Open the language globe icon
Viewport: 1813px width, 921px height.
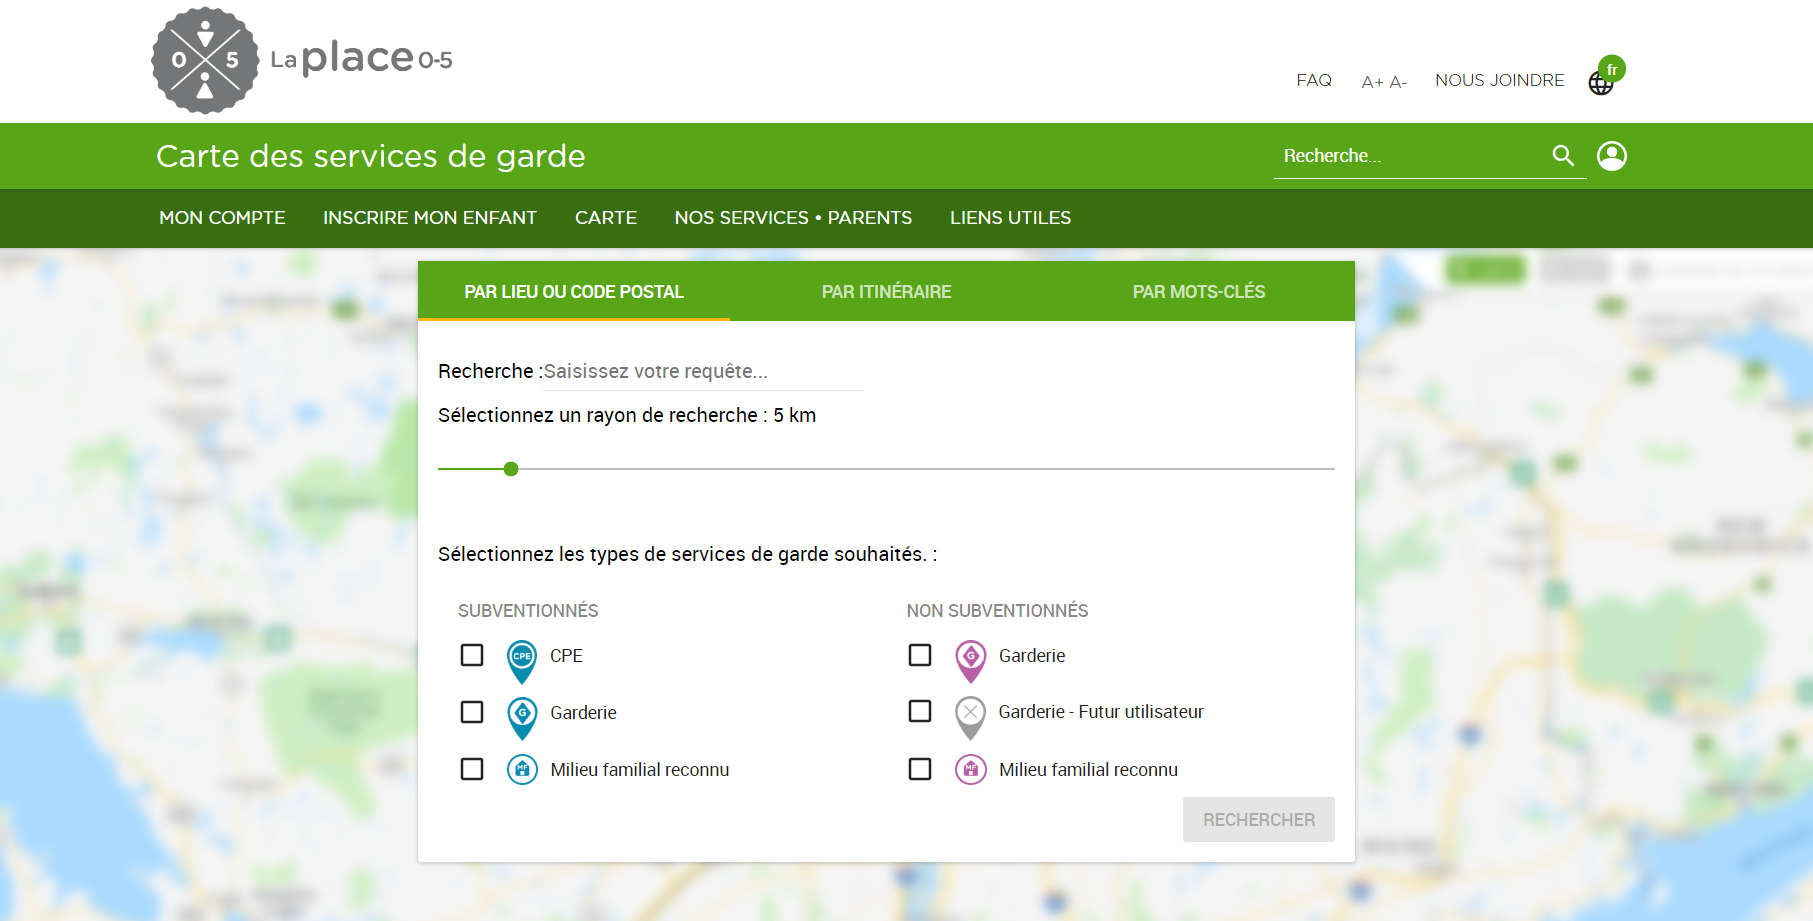1601,83
